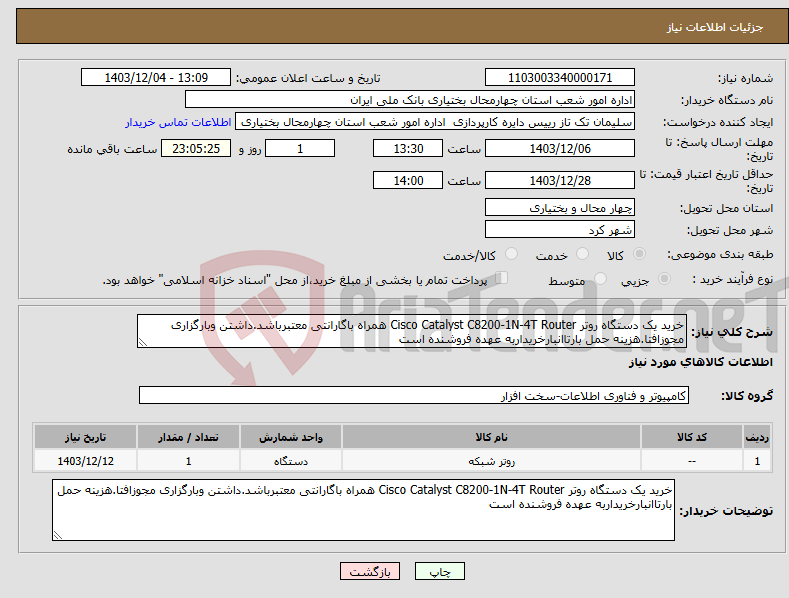789x598 pixels.
Task: Click the واحد شمارش column header
Action: coord(291,437)
